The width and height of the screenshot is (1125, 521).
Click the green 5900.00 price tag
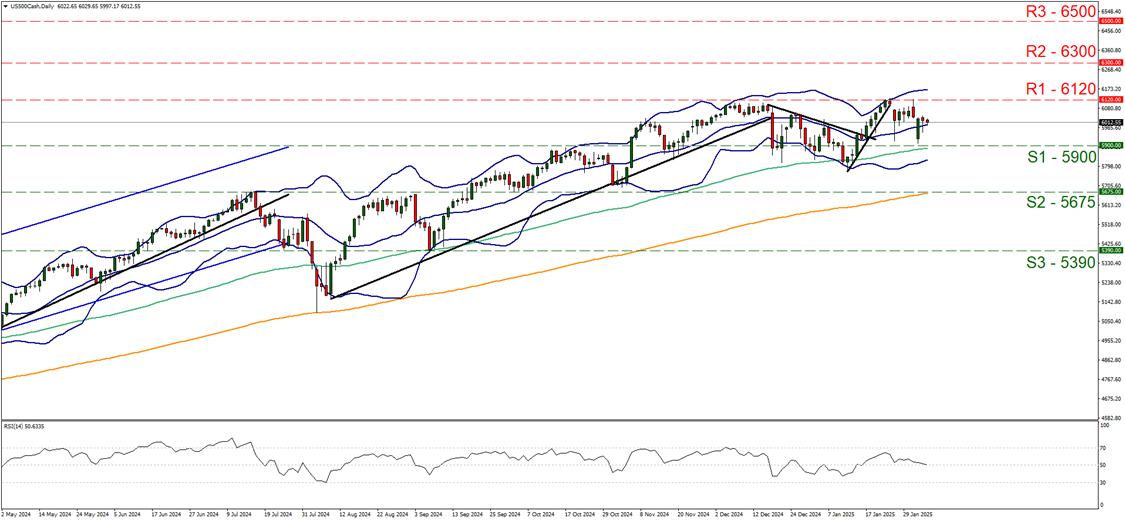pyautogui.click(x=1109, y=145)
